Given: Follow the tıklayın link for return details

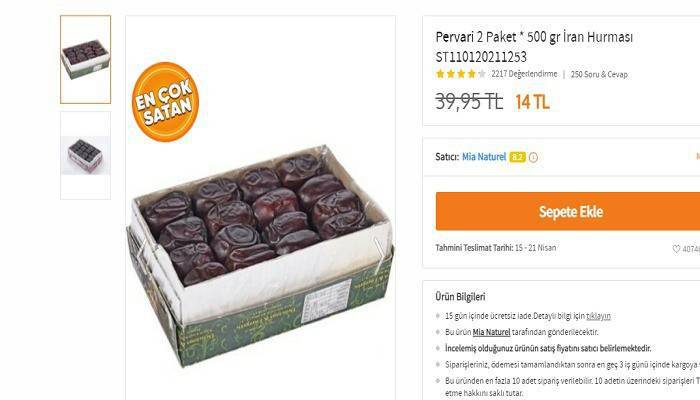Looking at the screenshot, I should (598, 316).
